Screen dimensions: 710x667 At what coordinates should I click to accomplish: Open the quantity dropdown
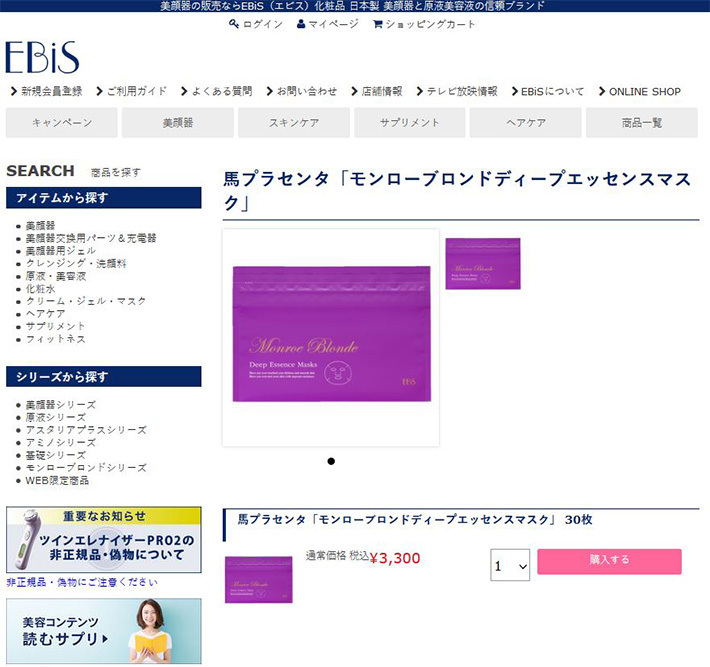(x=510, y=565)
